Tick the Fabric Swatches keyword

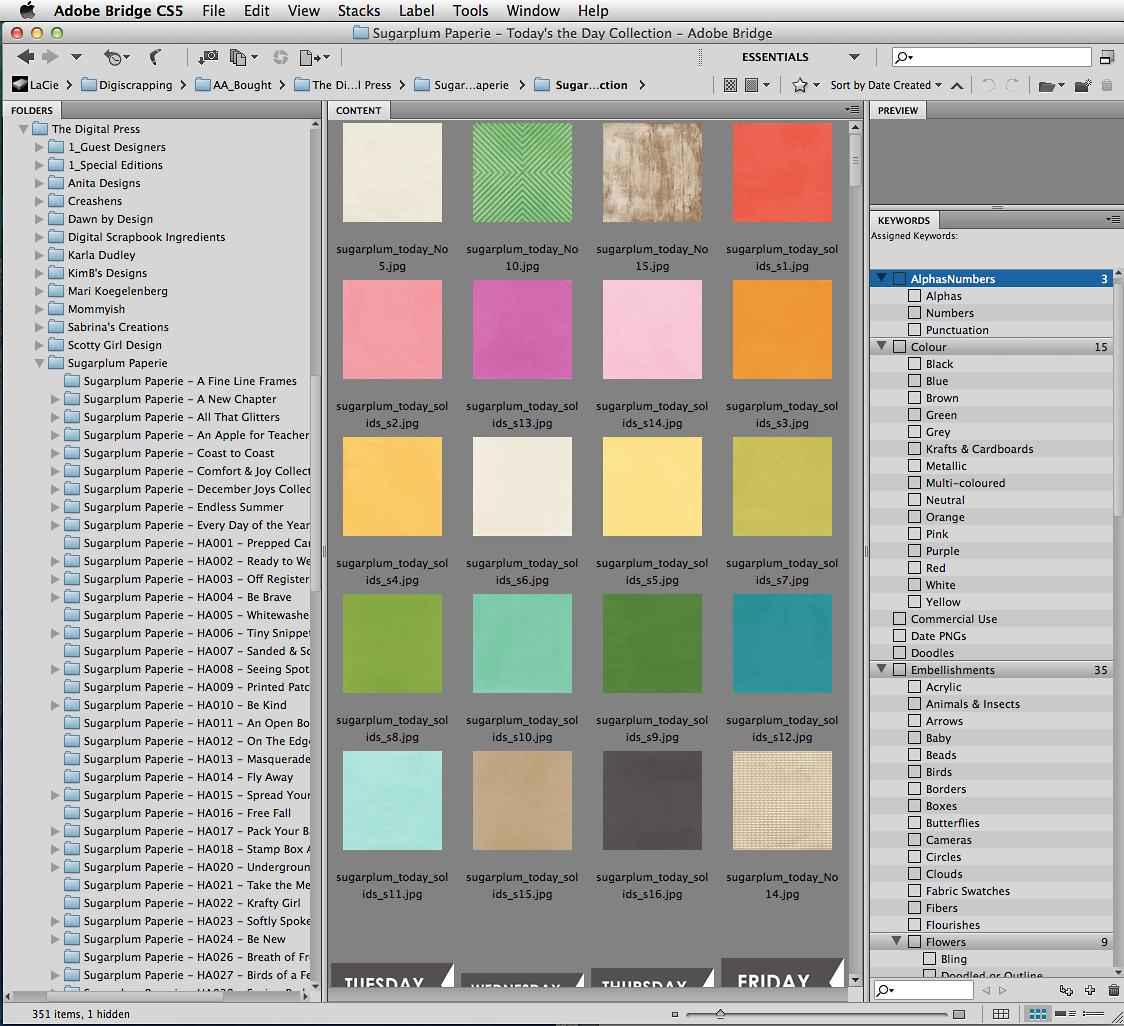pos(915,890)
